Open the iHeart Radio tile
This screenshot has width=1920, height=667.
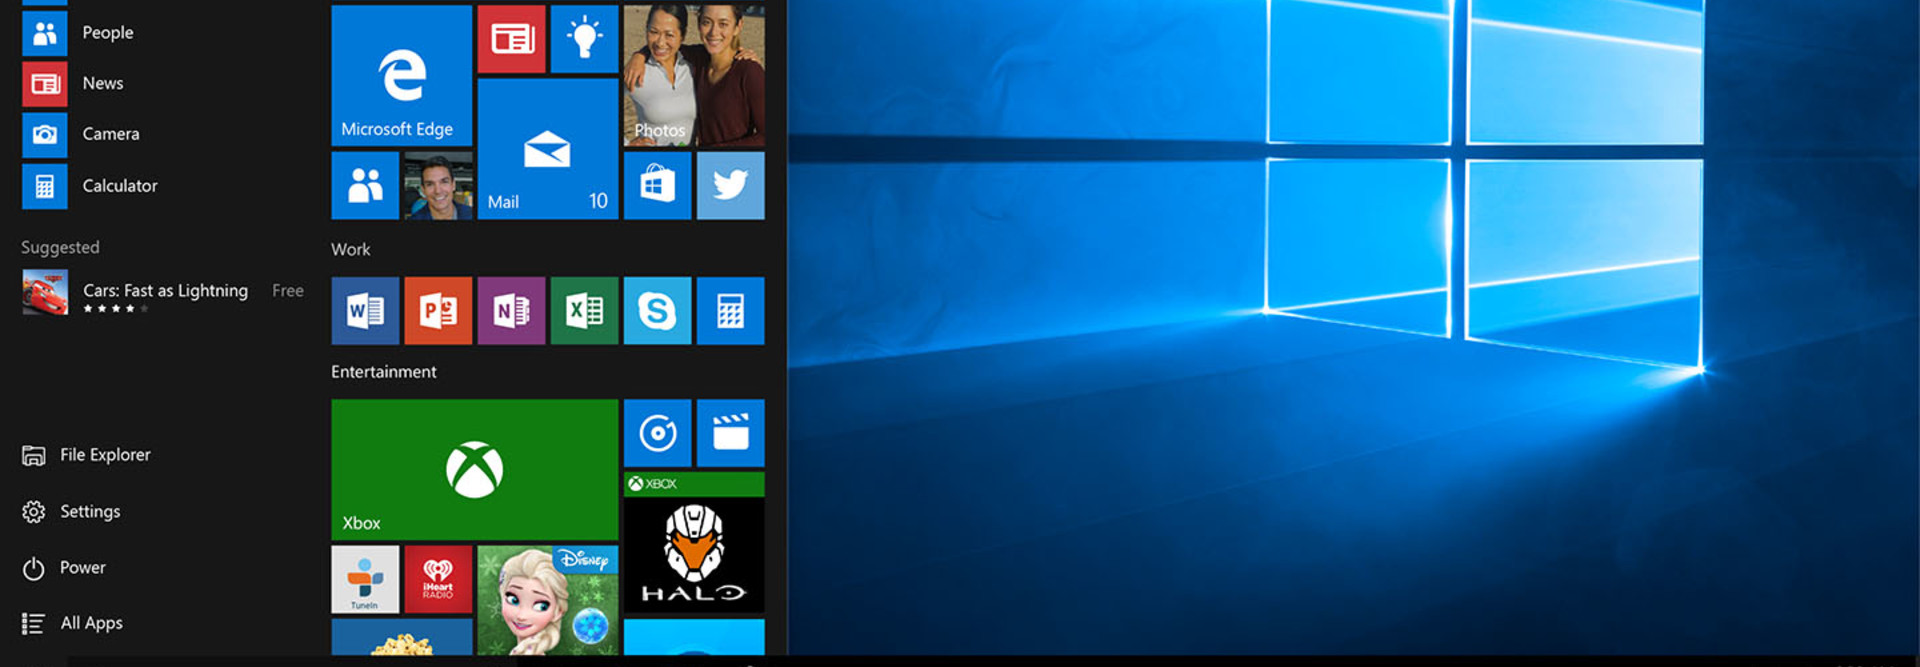coord(438,579)
